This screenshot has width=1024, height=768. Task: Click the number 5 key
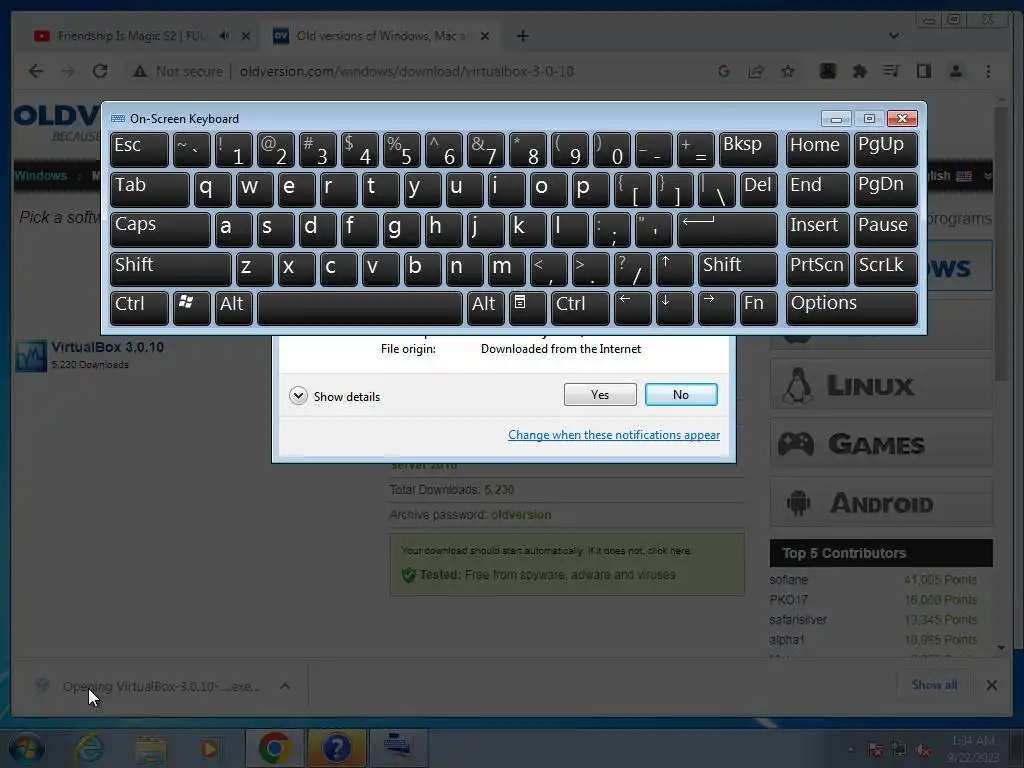coord(402,150)
